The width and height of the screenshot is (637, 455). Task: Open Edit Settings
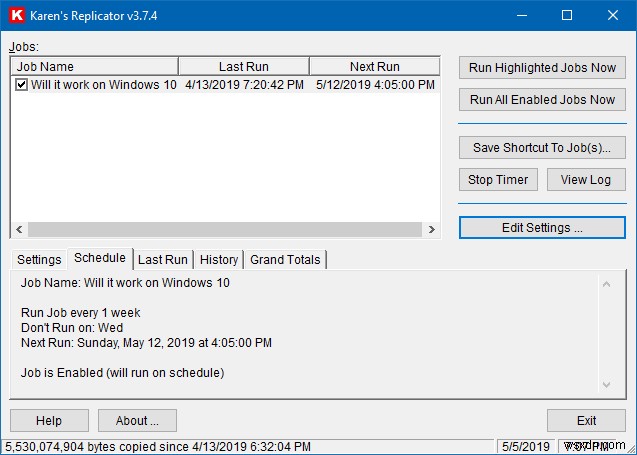point(542,228)
